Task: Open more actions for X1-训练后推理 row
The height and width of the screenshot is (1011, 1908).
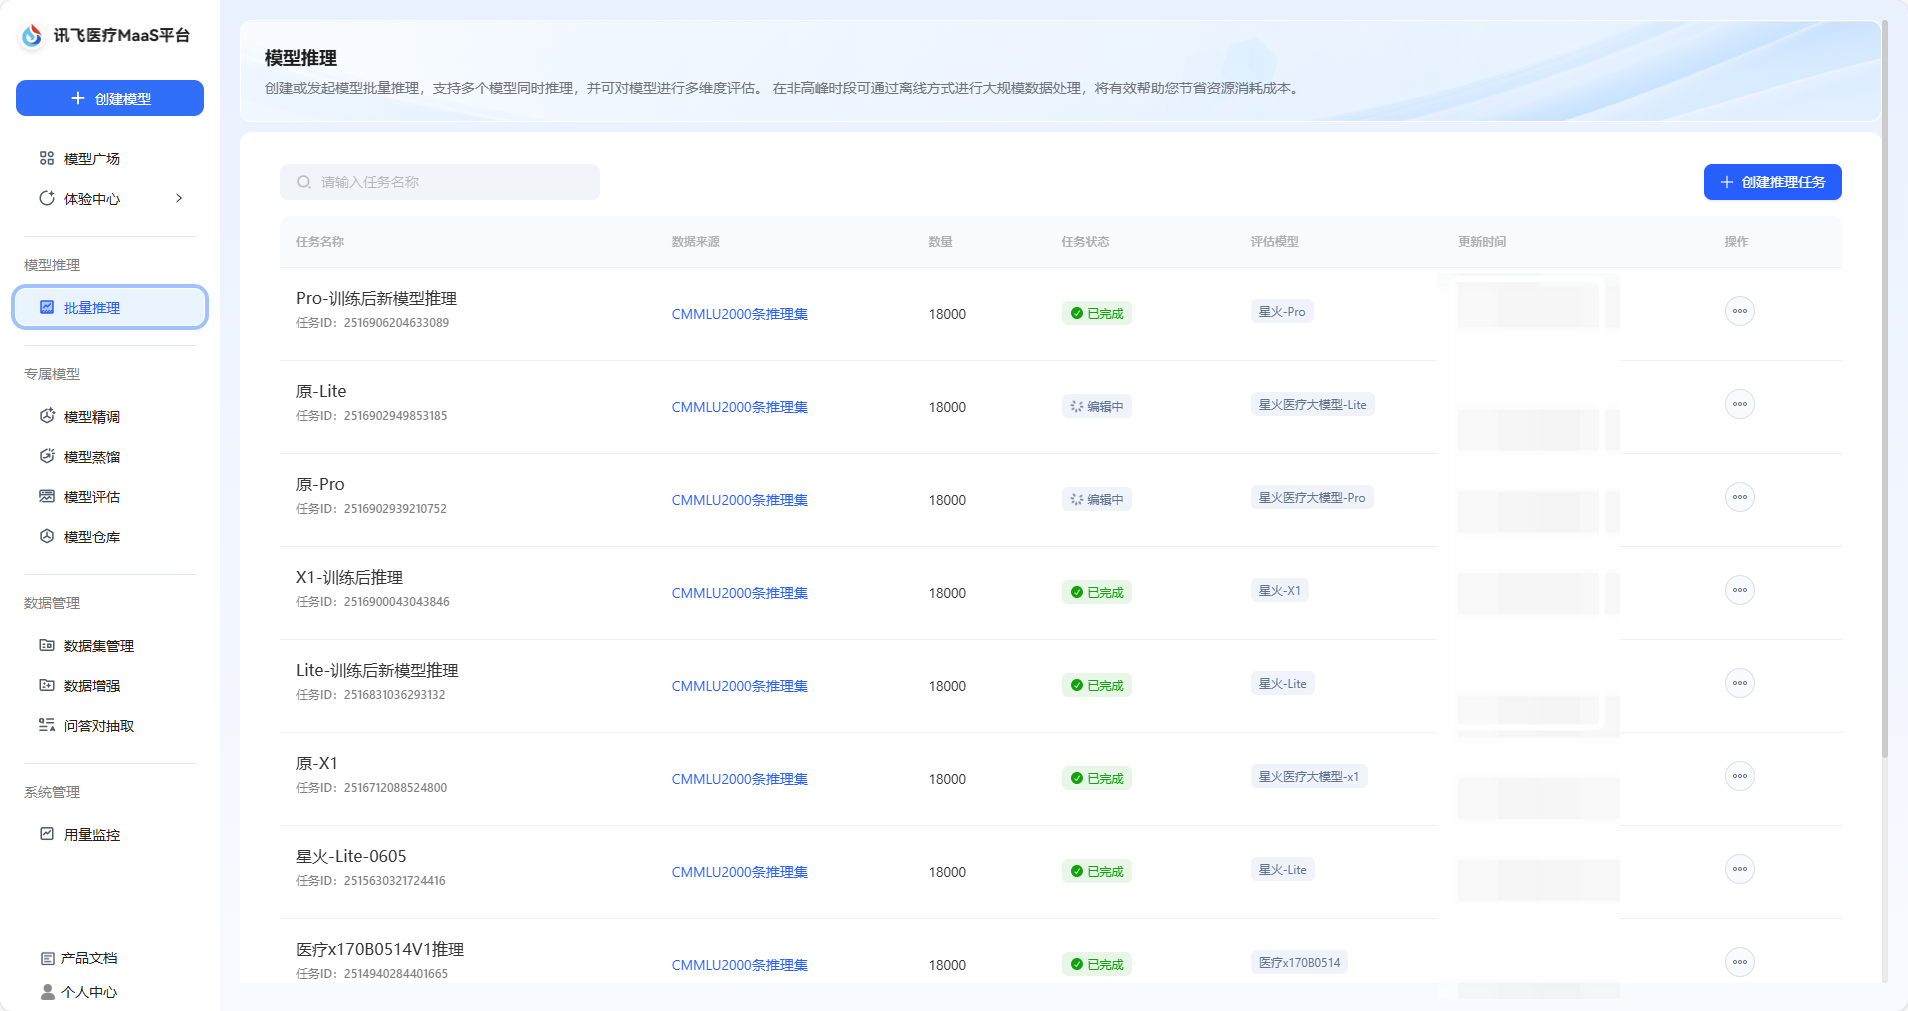Action: [1740, 590]
